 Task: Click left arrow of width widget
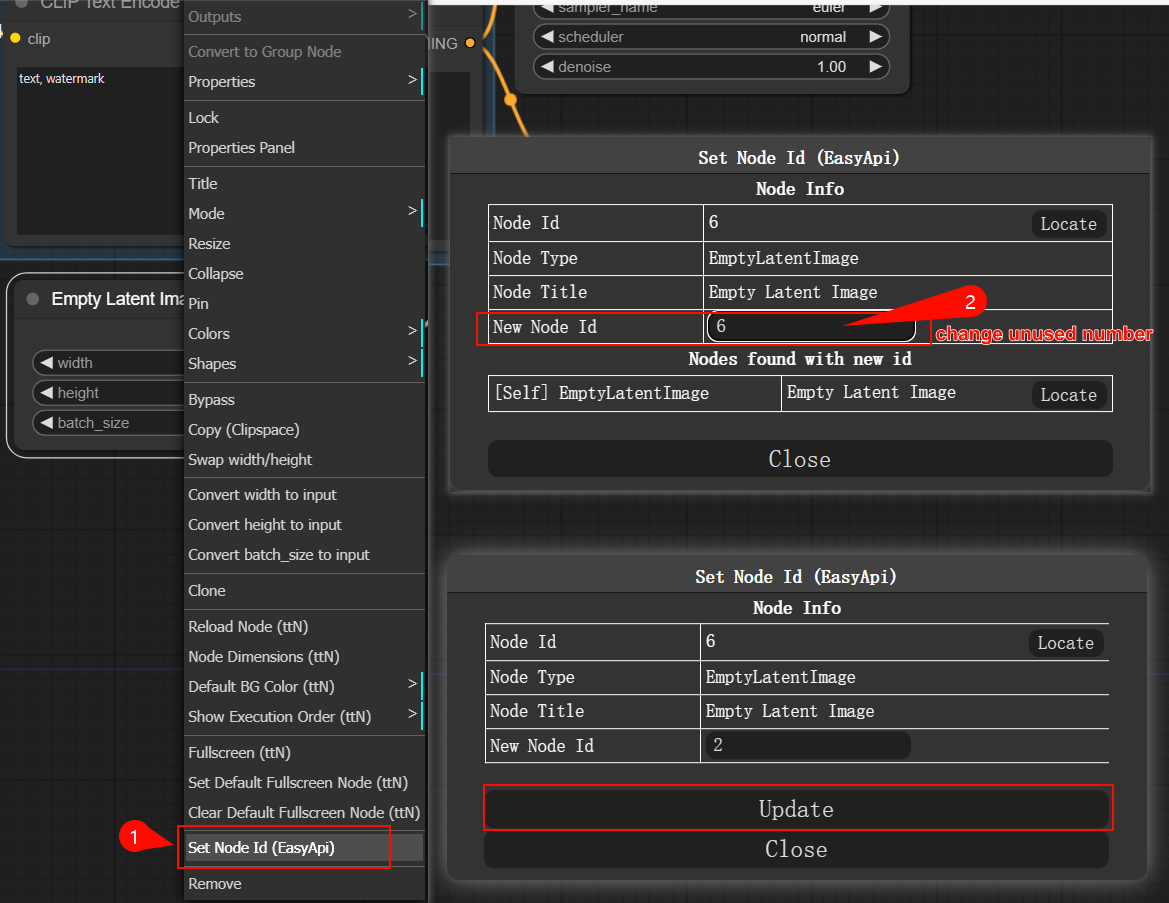point(47,362)
